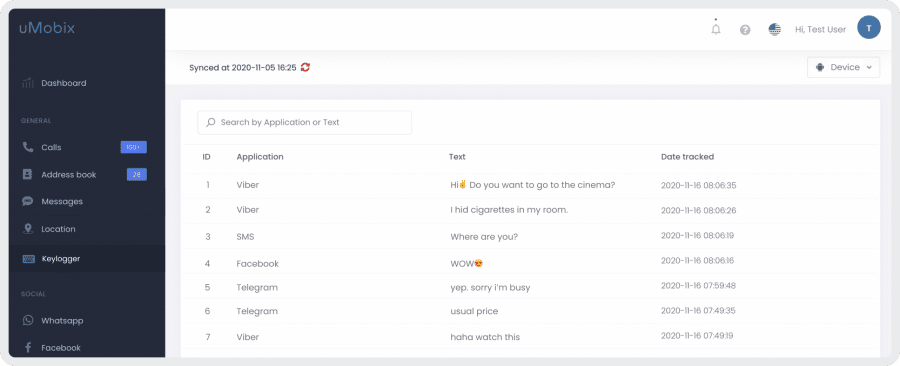Click the Address book icon
The width and height of the screenshot is (900, 366).
point(28,174)
